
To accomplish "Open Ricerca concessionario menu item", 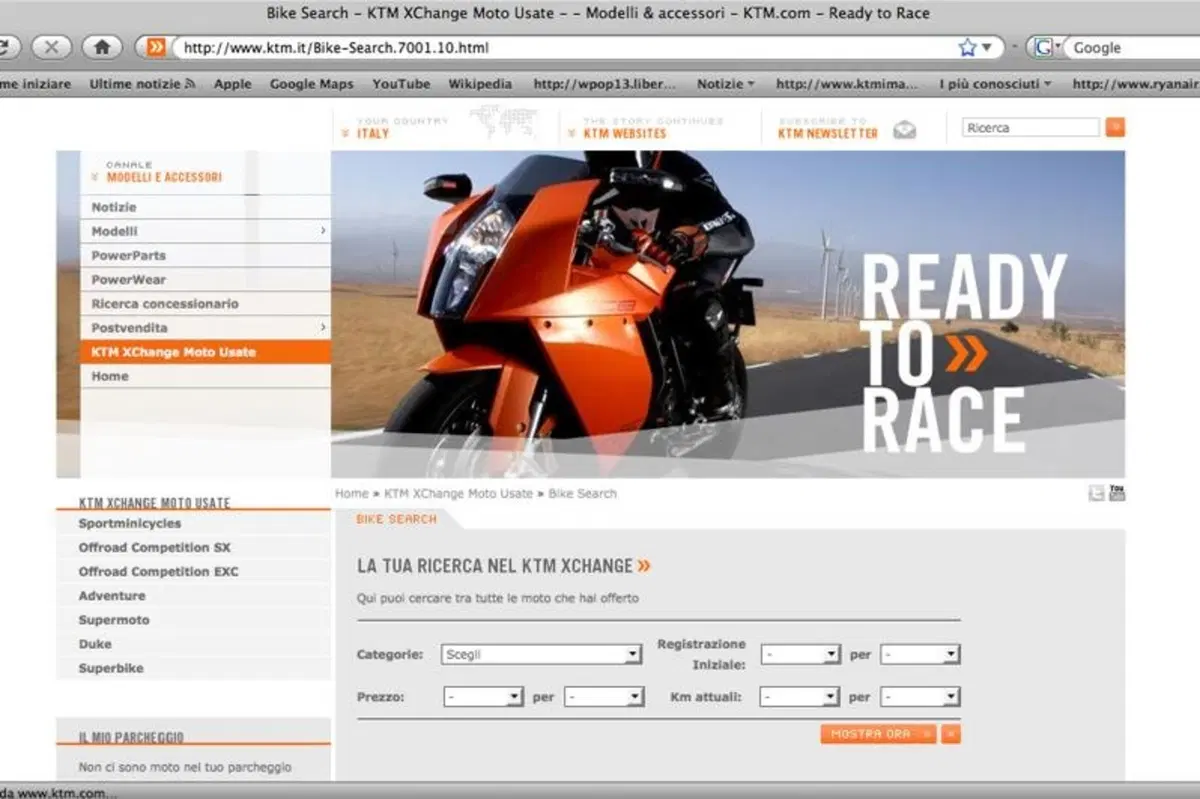I will [x=205, y=303].
